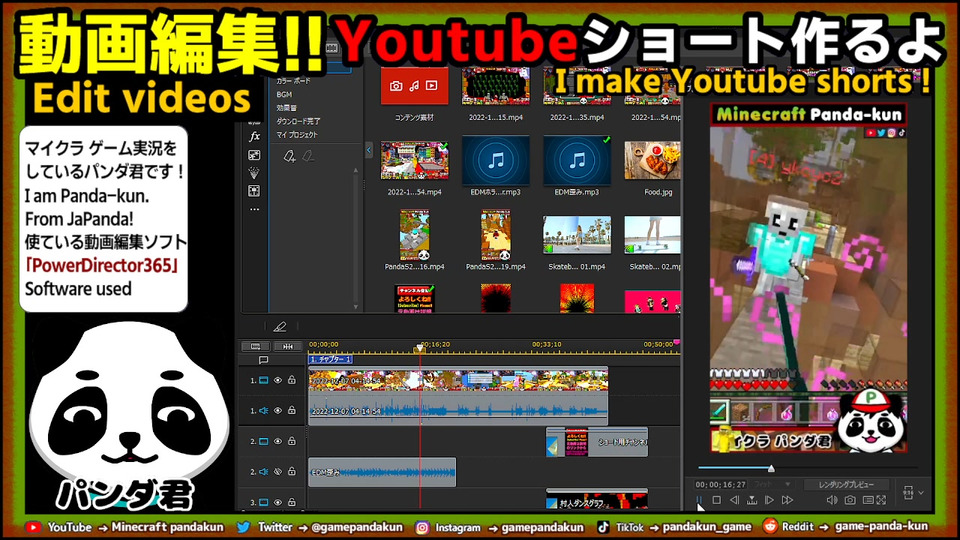The image size is (960, 540).
Task: Step to the previous frame
Action: pyautogui.click(x=734, y=500)
